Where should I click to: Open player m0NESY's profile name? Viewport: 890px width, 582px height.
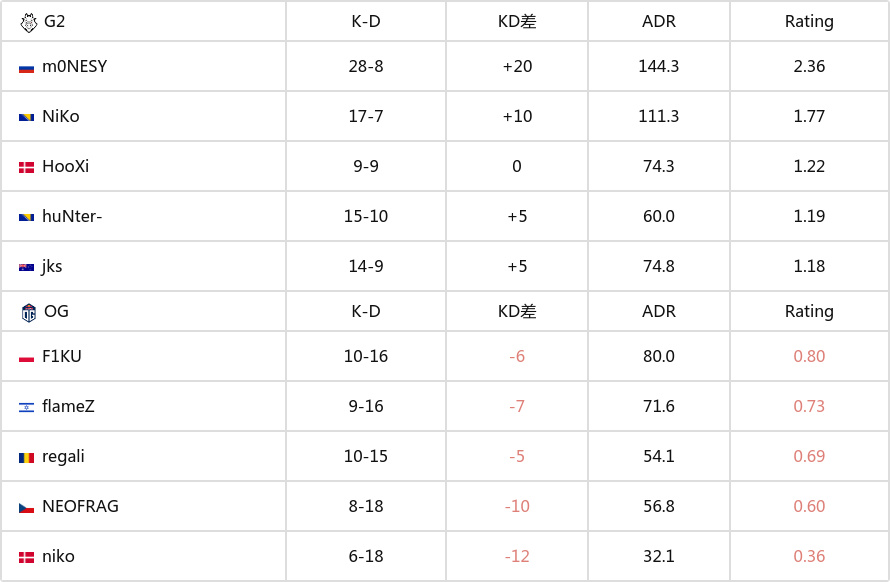pyautogui.click(x=74, y=67)
